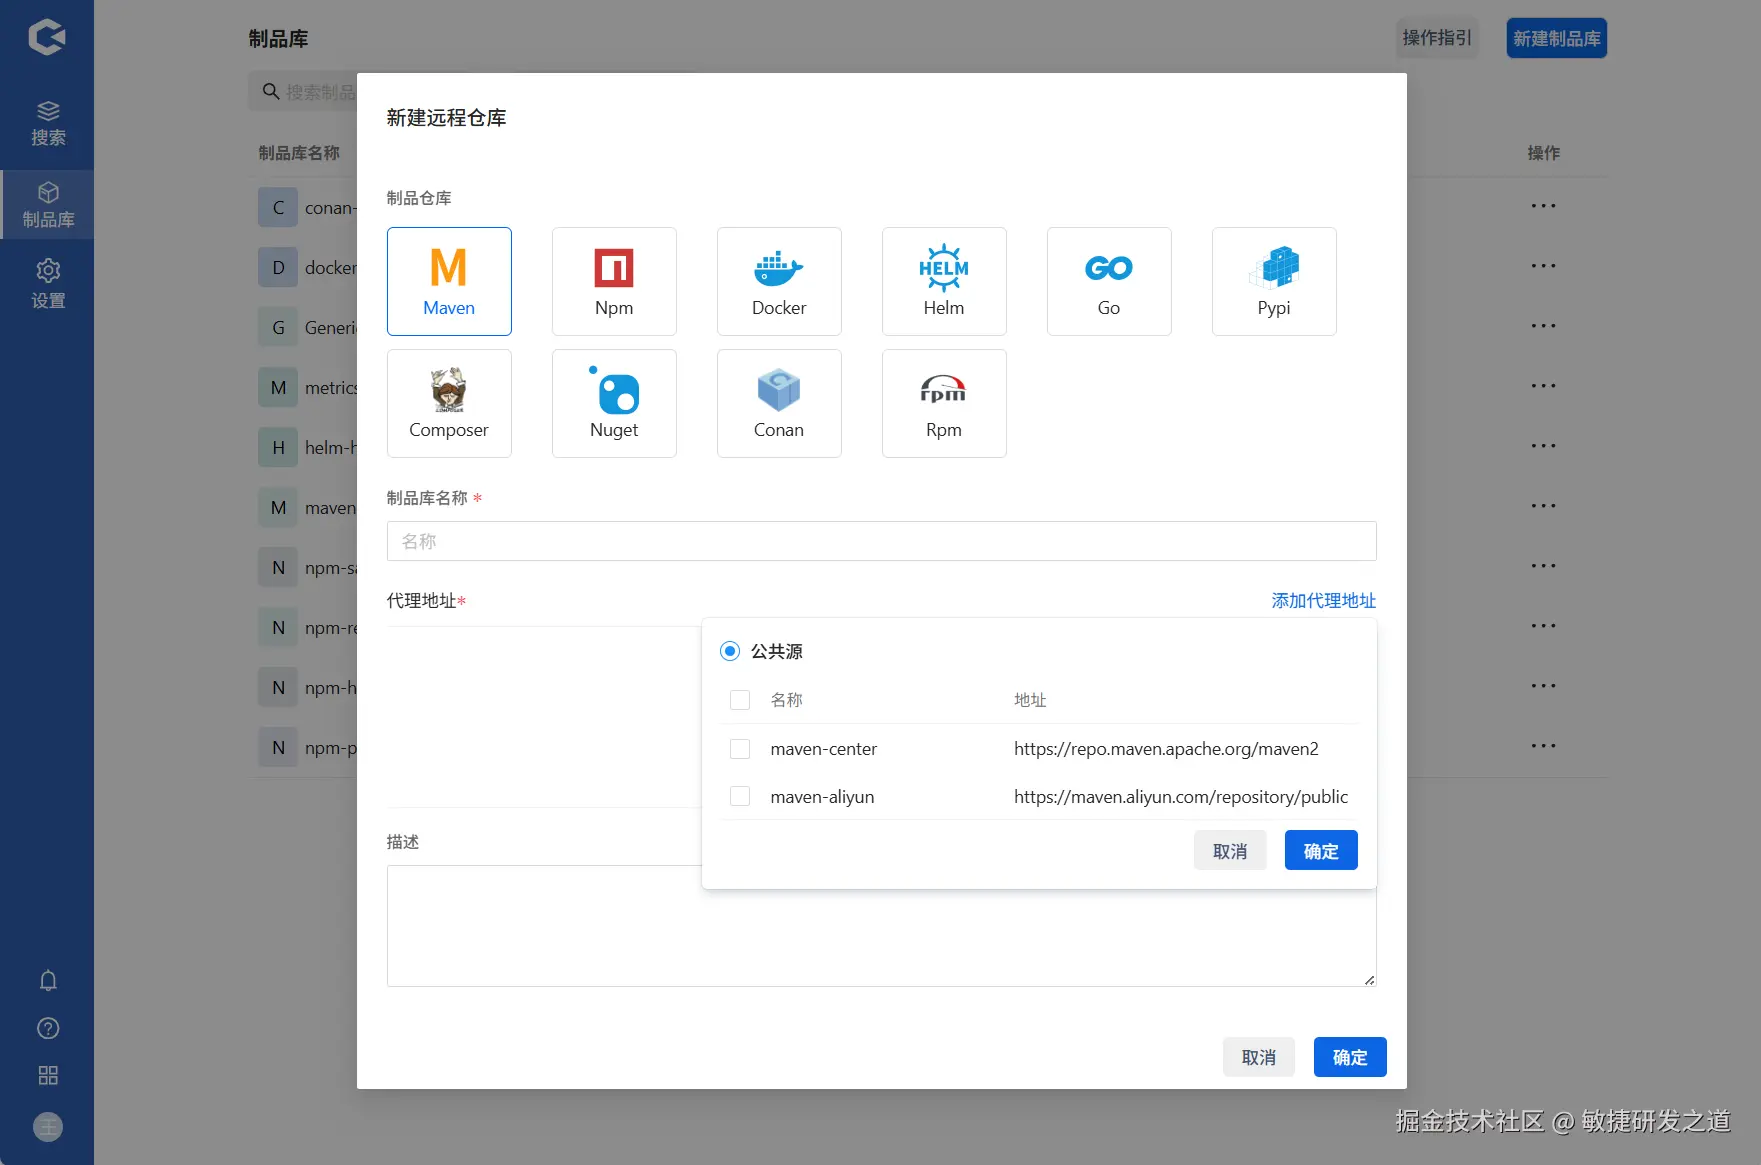Image resolution: width=1761 pixels, height=1165 pixels.
Task: Open notifications bell in sidebar
Action: coord(48,981)
